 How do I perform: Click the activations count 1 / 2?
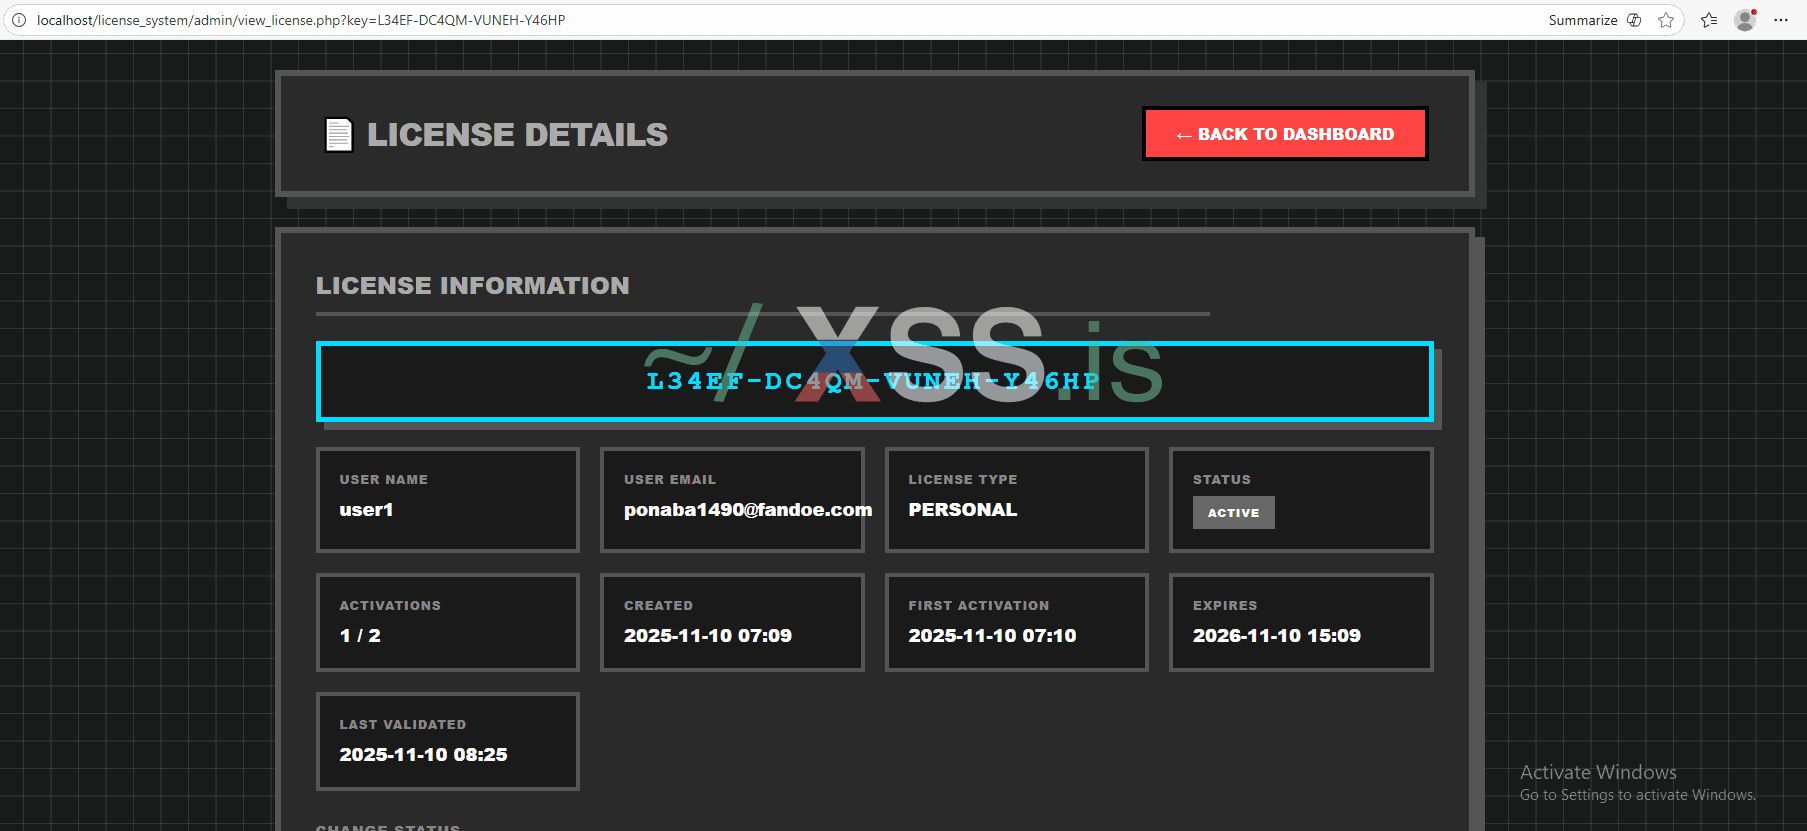(x=360, y=636)
